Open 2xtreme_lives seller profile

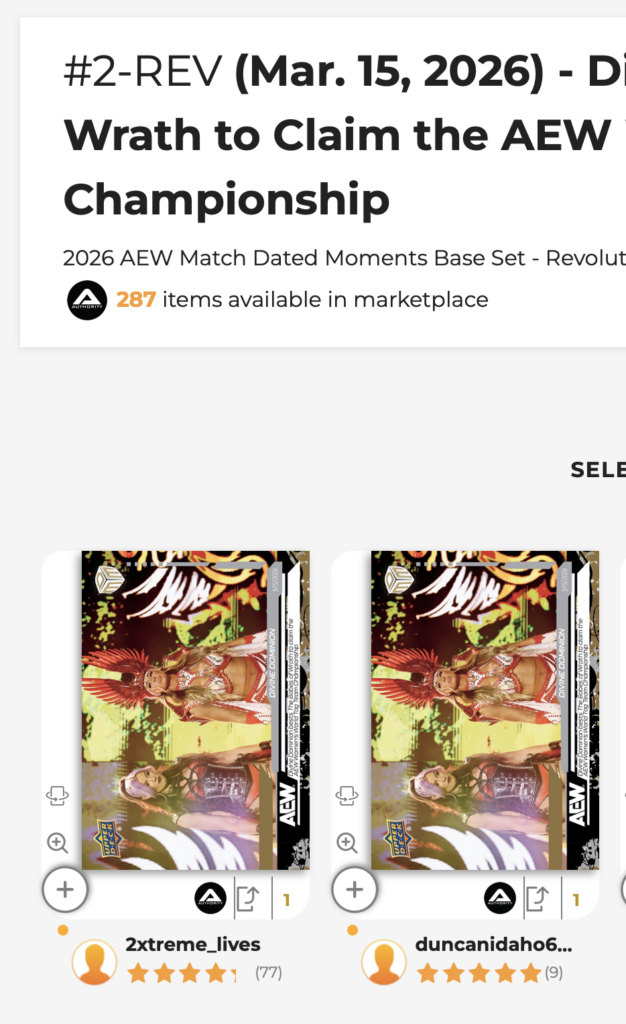click(x=193, y=945)
